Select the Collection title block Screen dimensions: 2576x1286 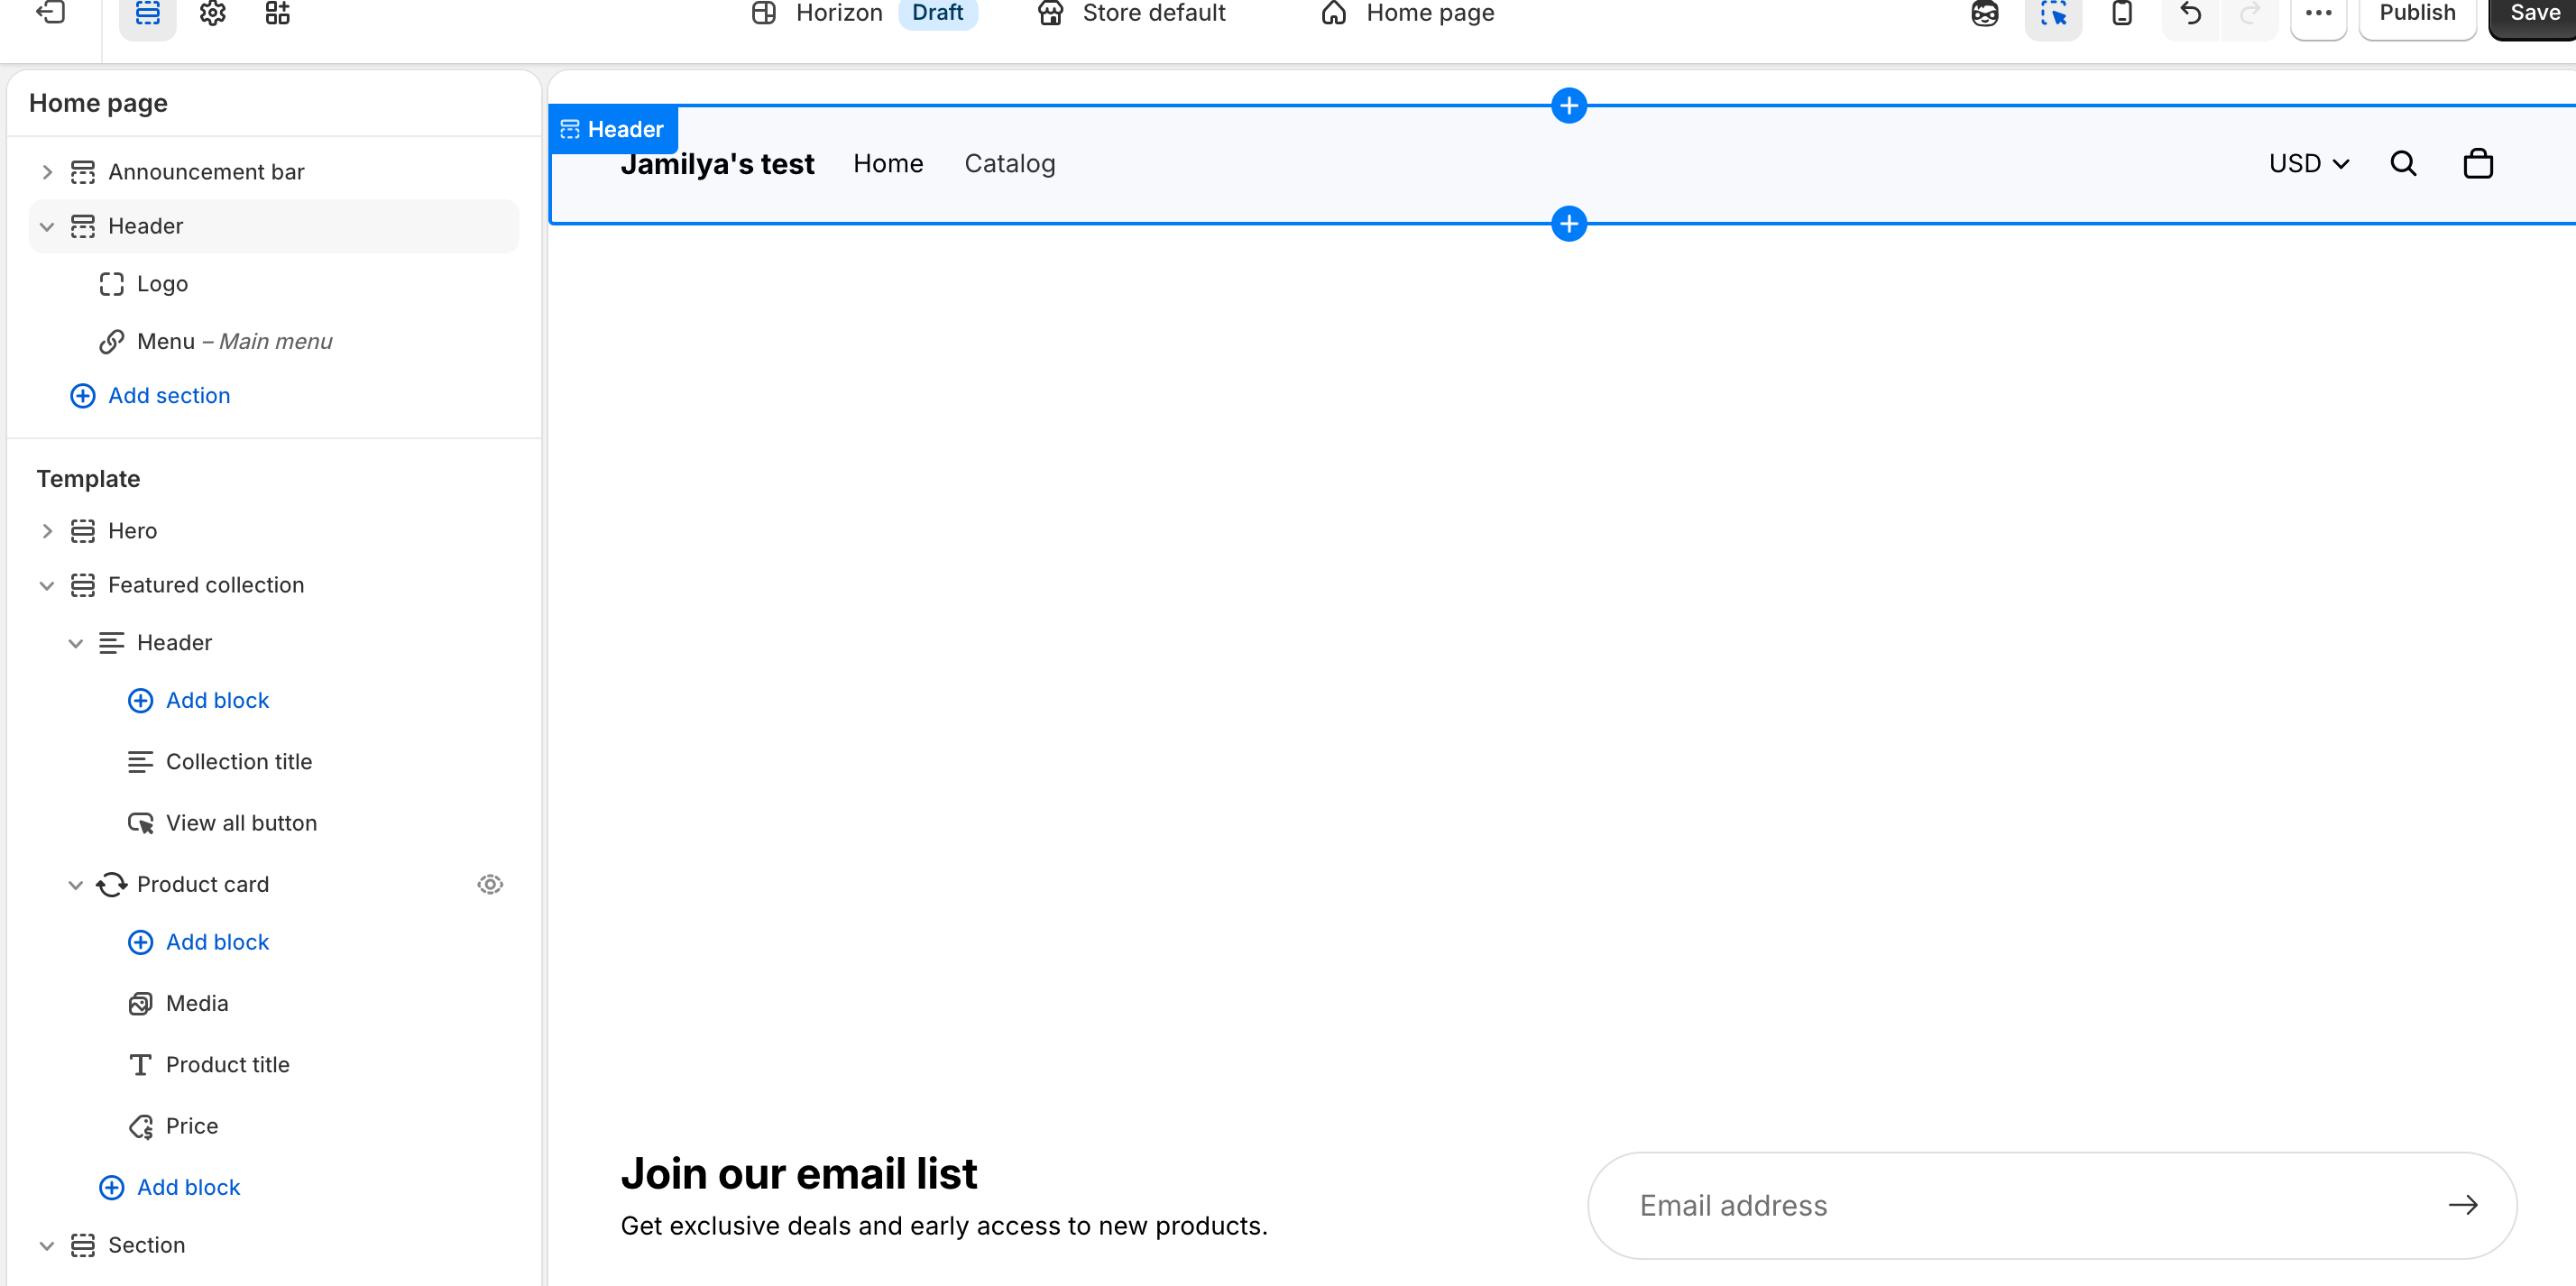[x=239, y=762]
